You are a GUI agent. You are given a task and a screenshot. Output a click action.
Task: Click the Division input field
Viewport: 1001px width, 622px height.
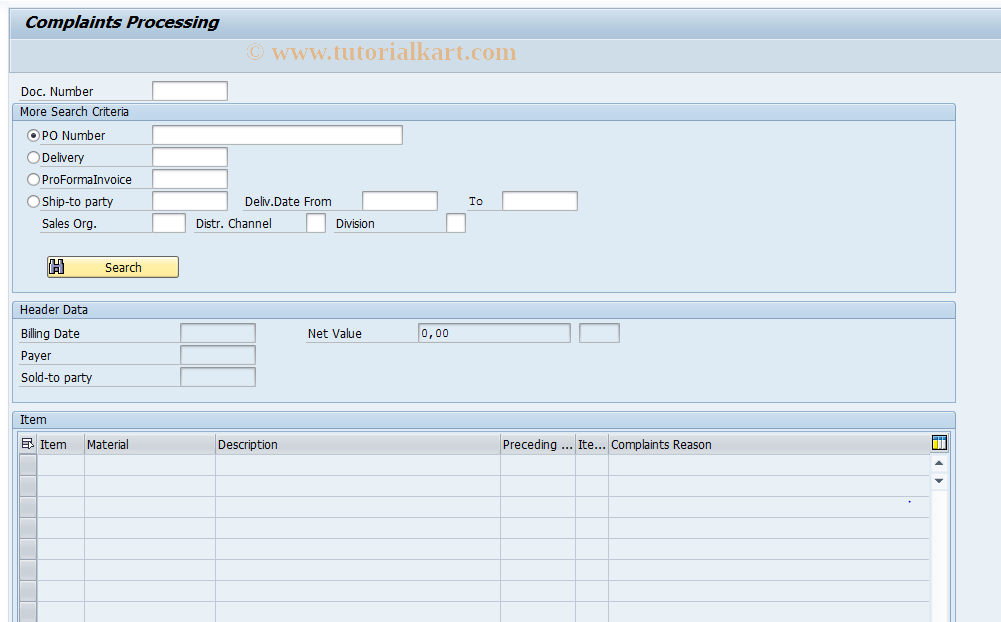tap(456, 223)
